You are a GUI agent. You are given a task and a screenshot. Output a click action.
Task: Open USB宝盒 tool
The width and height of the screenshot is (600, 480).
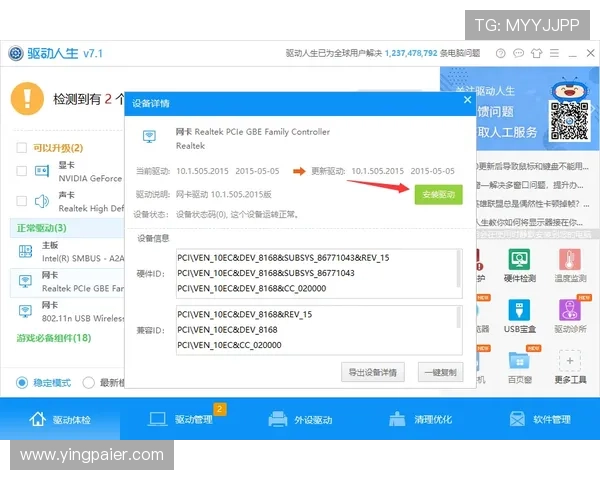tap(519, 316)
